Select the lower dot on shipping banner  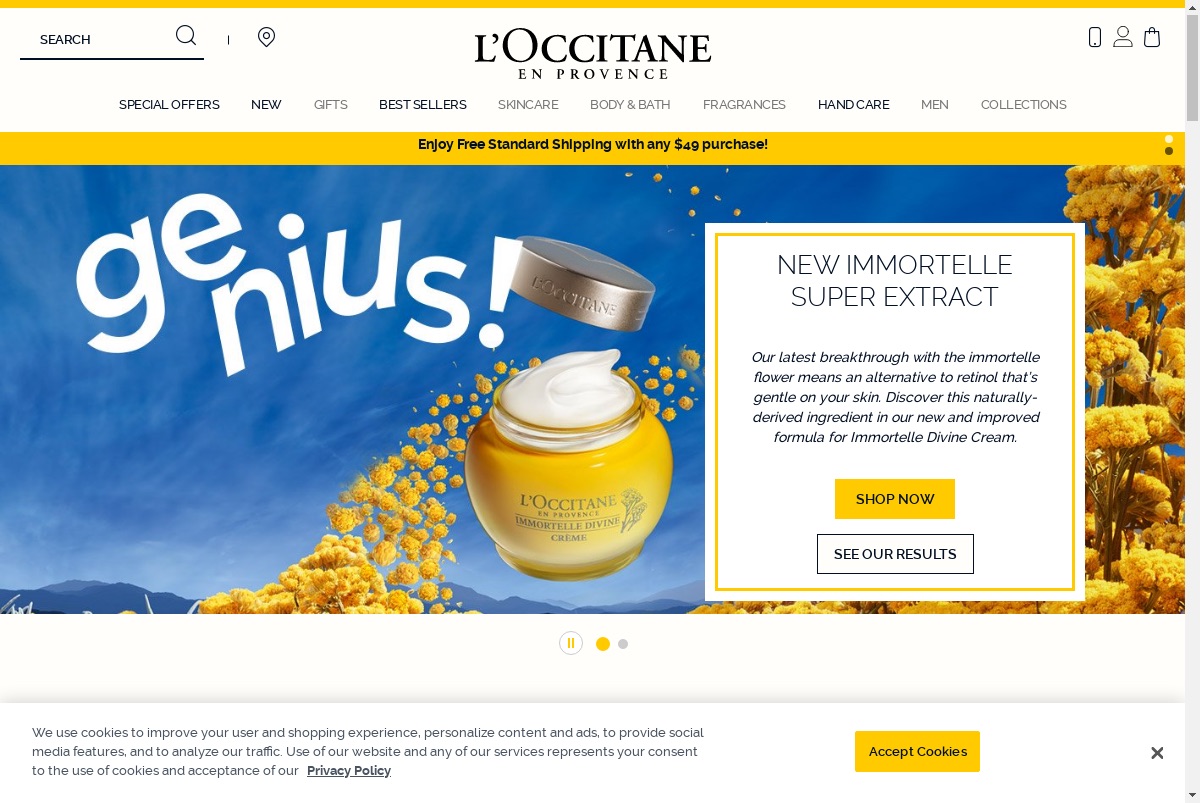pyautogui.click(x=1169, y=151)
